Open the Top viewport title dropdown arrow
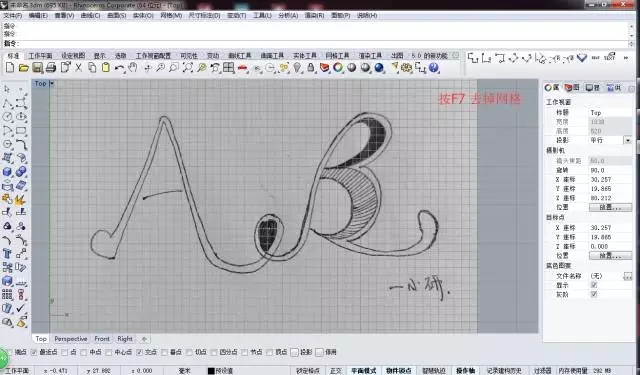The height and width of the screenshot is (375, 640). [x=52, y=84]
